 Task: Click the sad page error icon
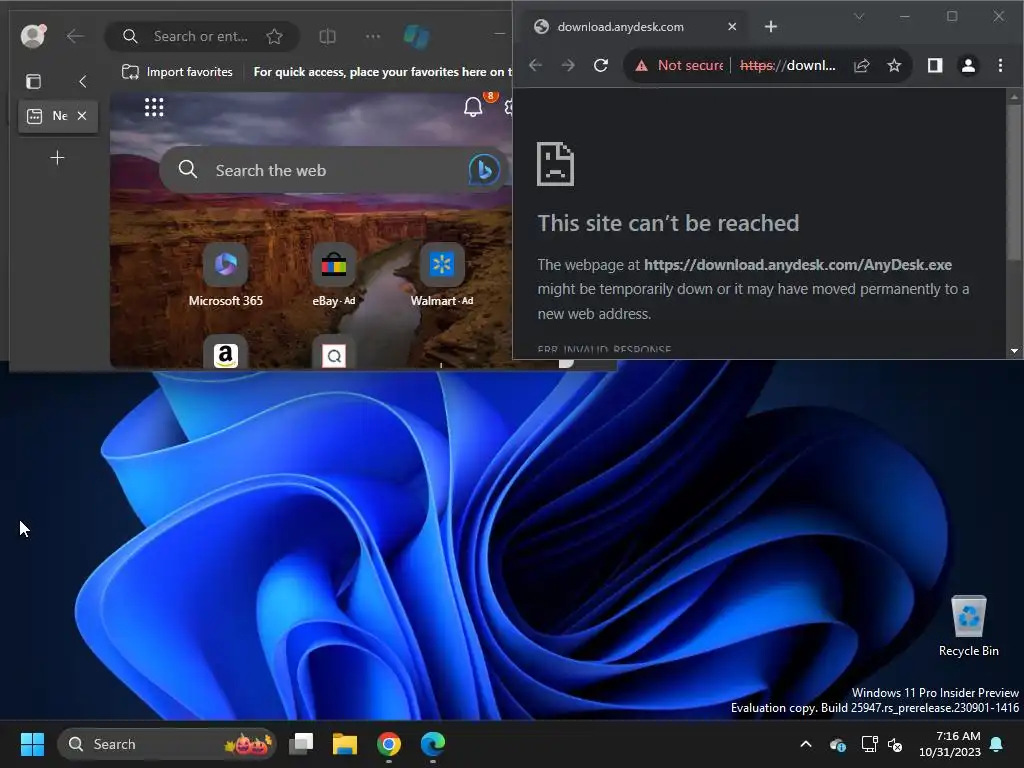555,164
